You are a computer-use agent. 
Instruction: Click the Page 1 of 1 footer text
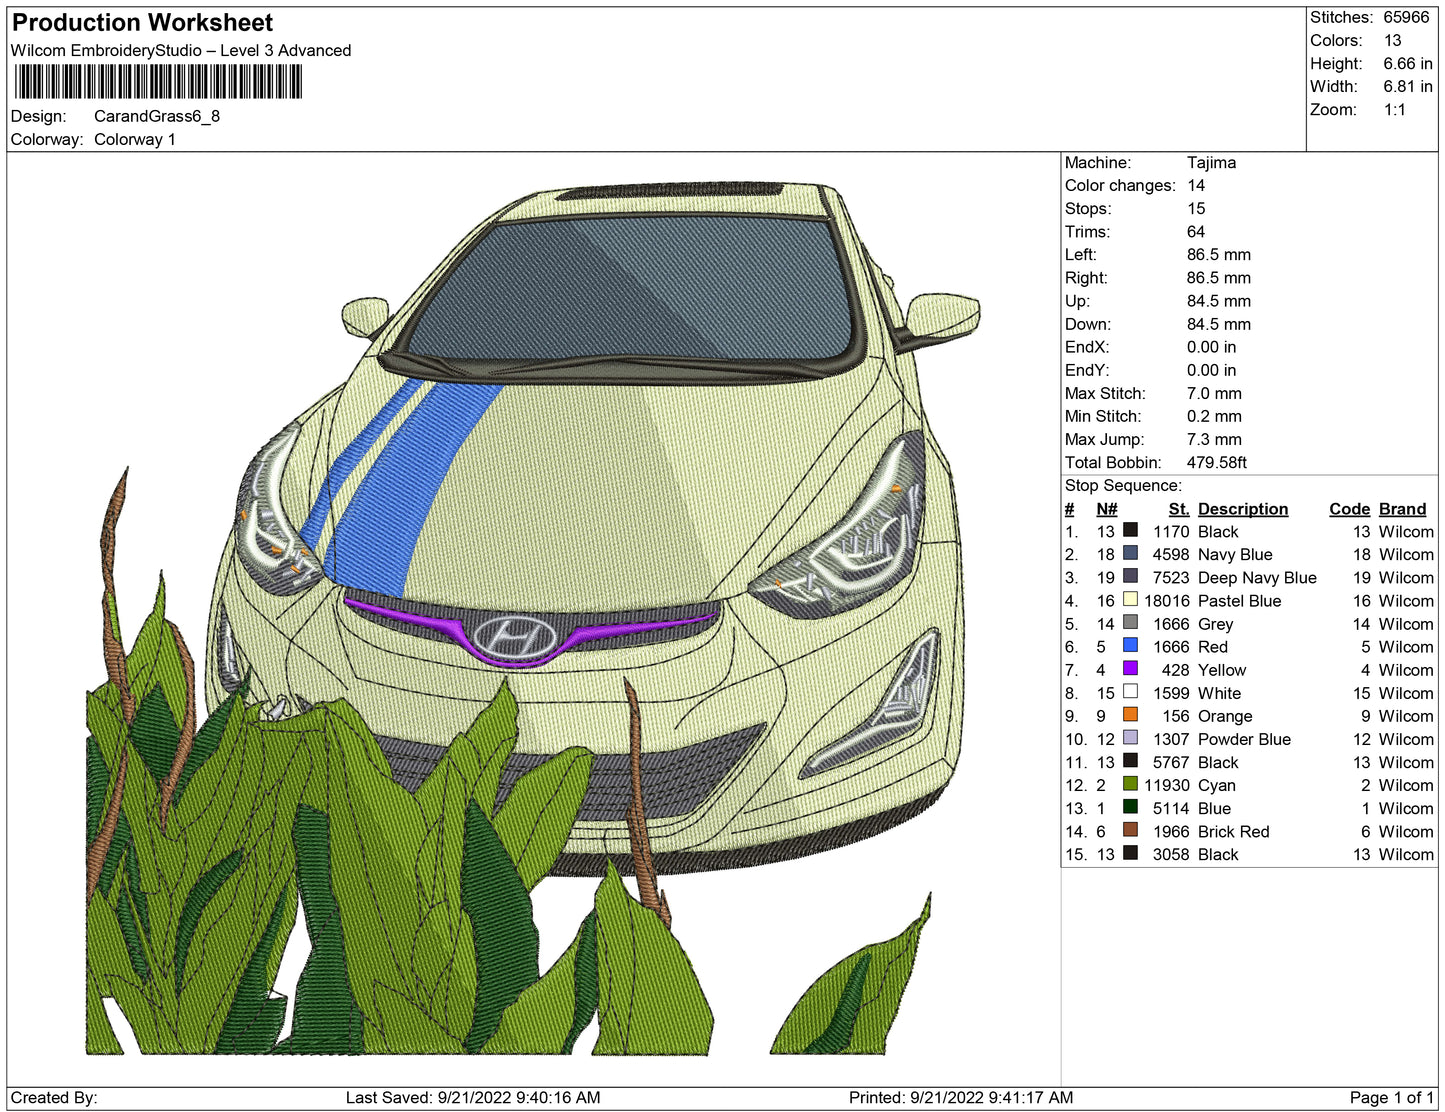click(1391, 1097)
